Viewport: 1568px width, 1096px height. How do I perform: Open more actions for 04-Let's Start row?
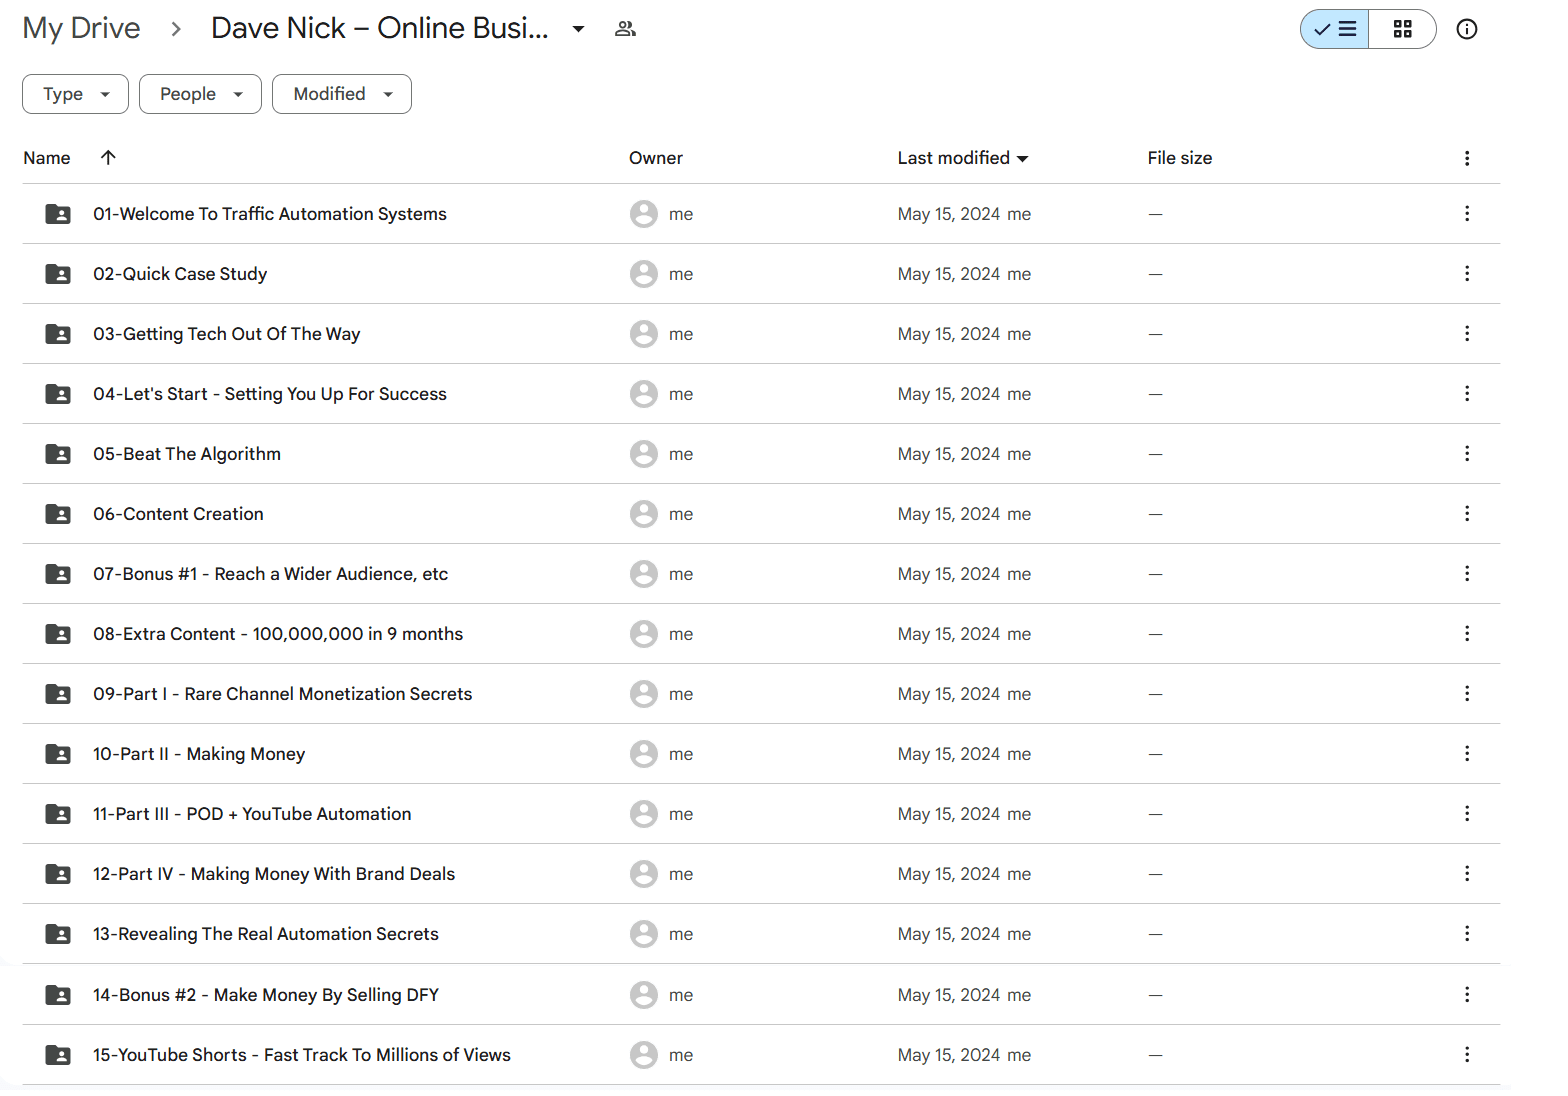(x=1467, y=393)
